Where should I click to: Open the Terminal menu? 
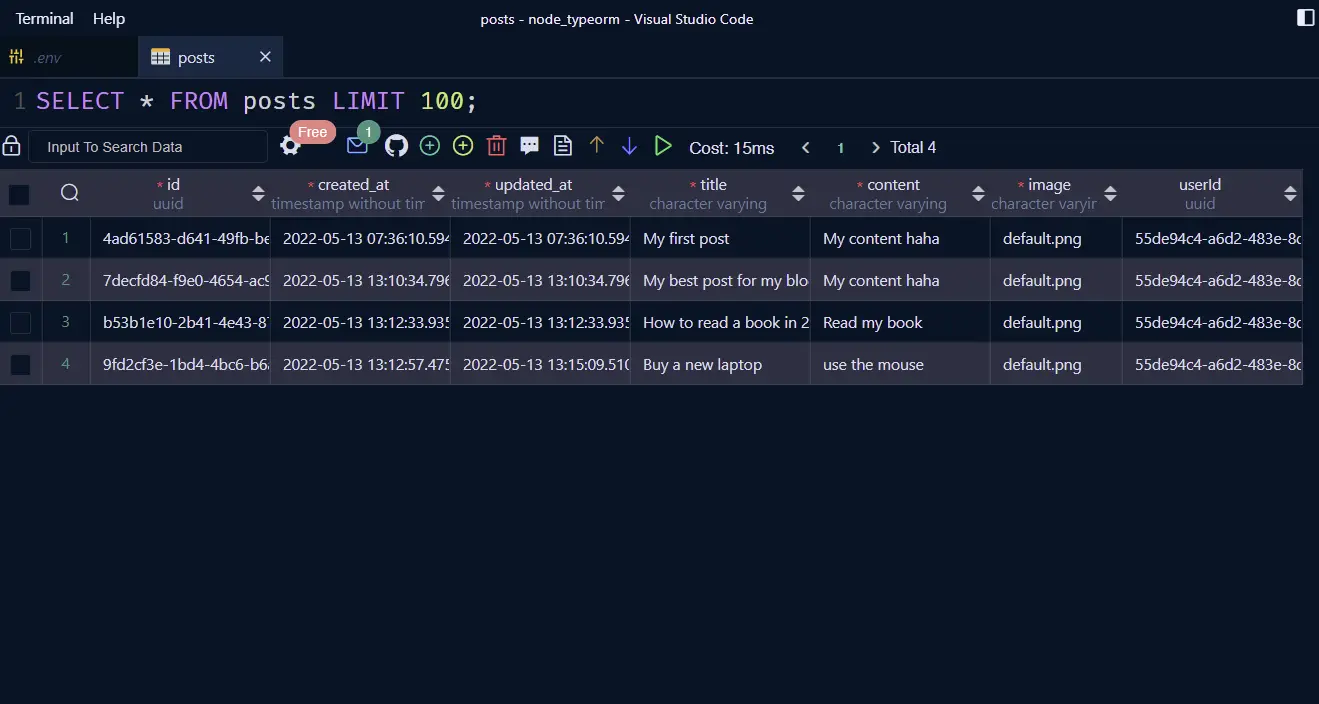45,19
